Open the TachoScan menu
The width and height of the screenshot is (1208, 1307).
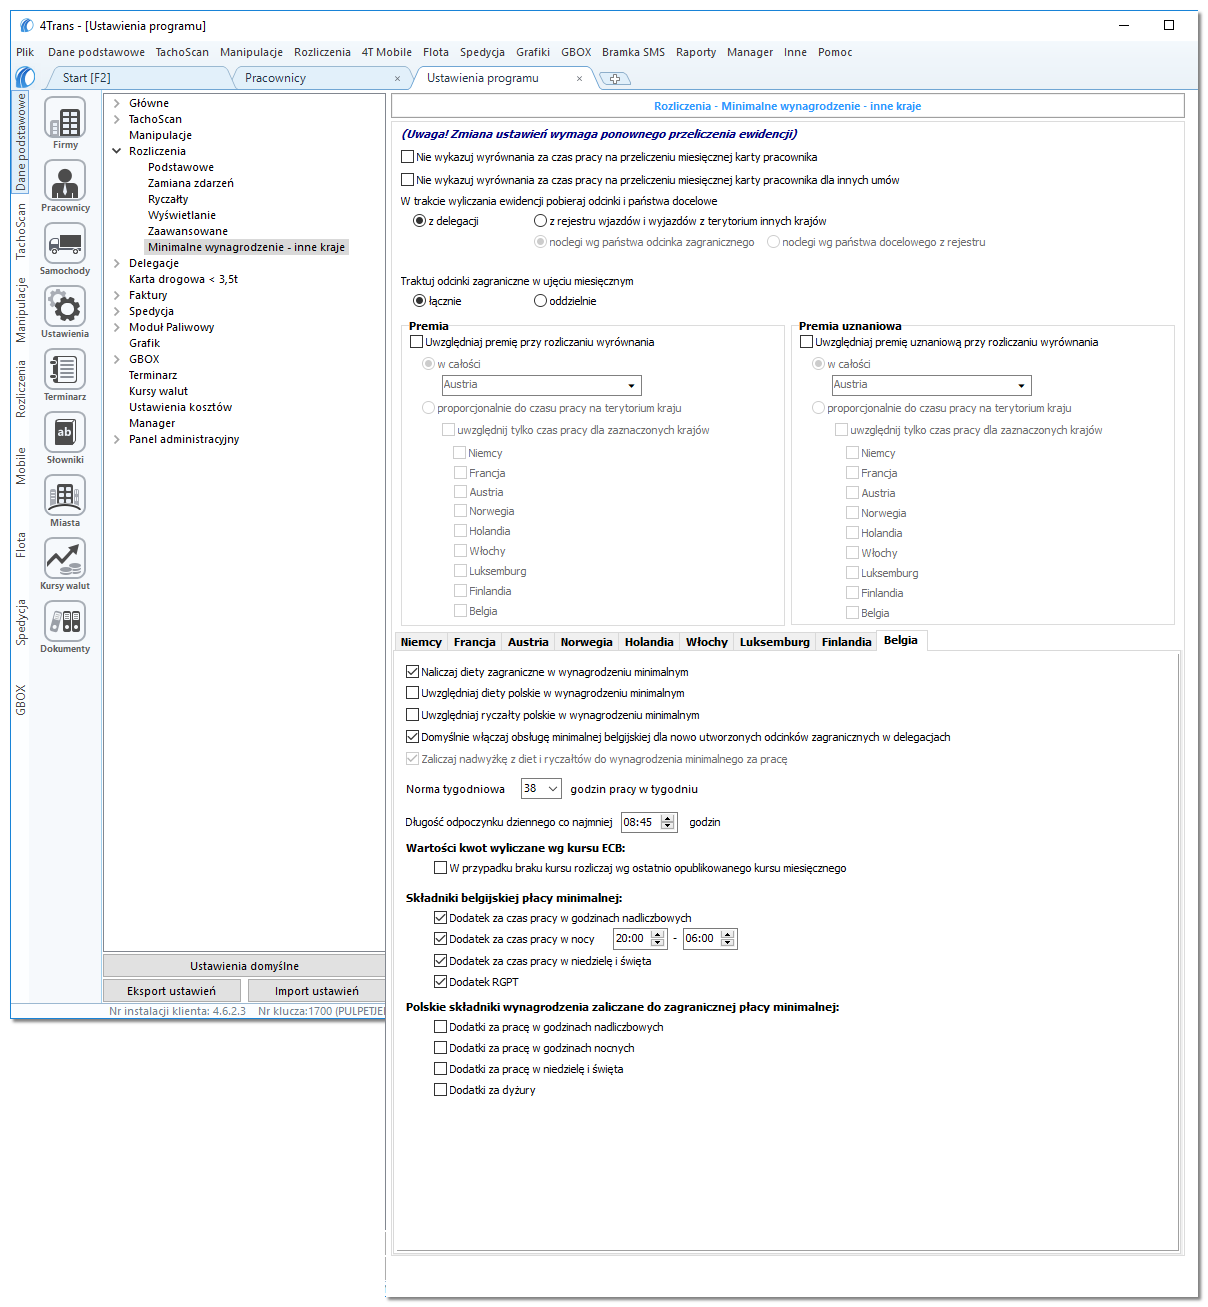[182, 52]
